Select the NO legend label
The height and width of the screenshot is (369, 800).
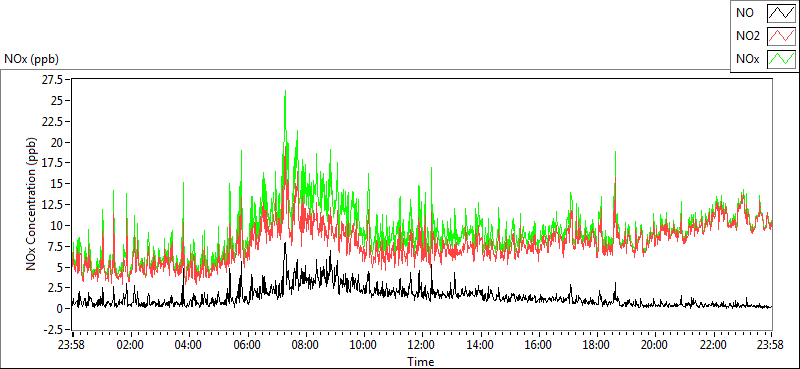pos(745,13)
